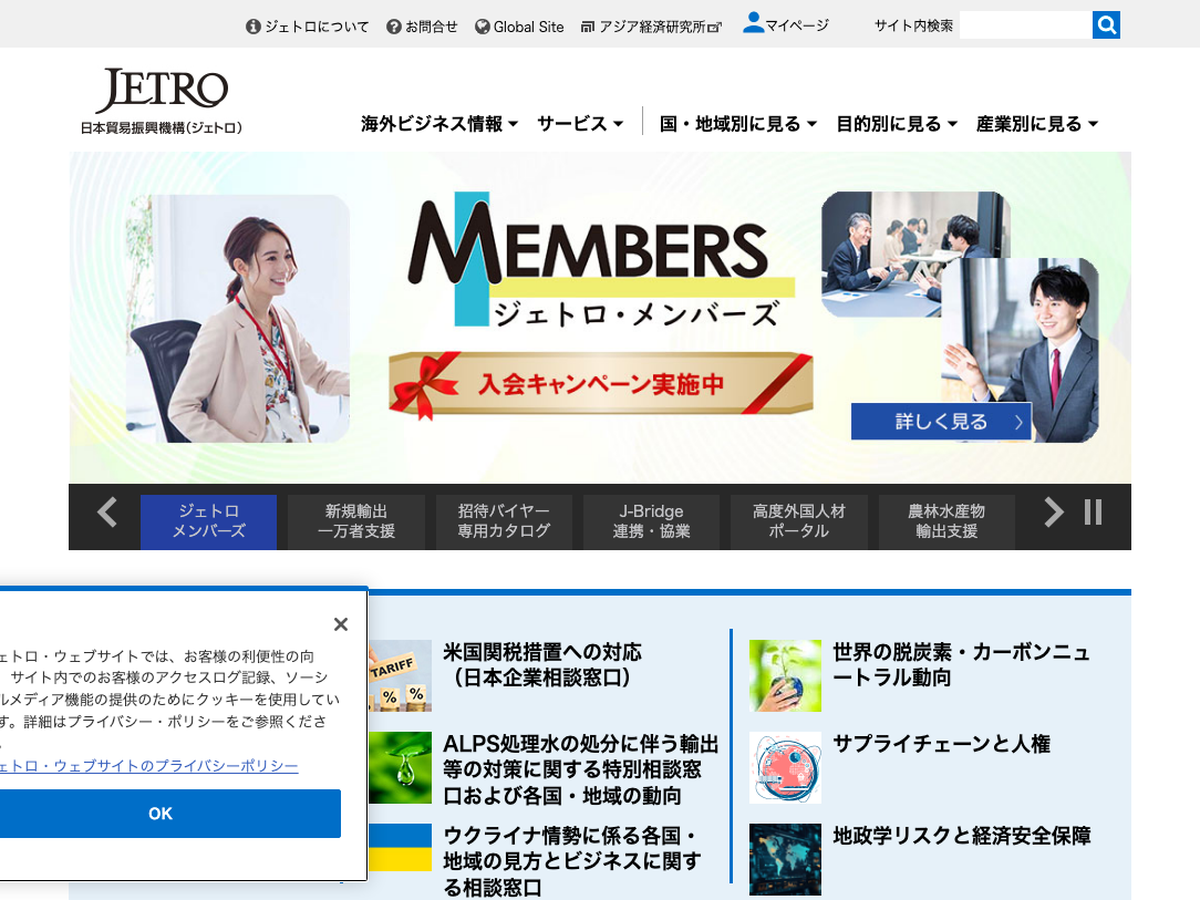Select the J-Bridge 連携・協業 tab
This screenshot has height=900, width=1200.
click(x=651, y=521)
